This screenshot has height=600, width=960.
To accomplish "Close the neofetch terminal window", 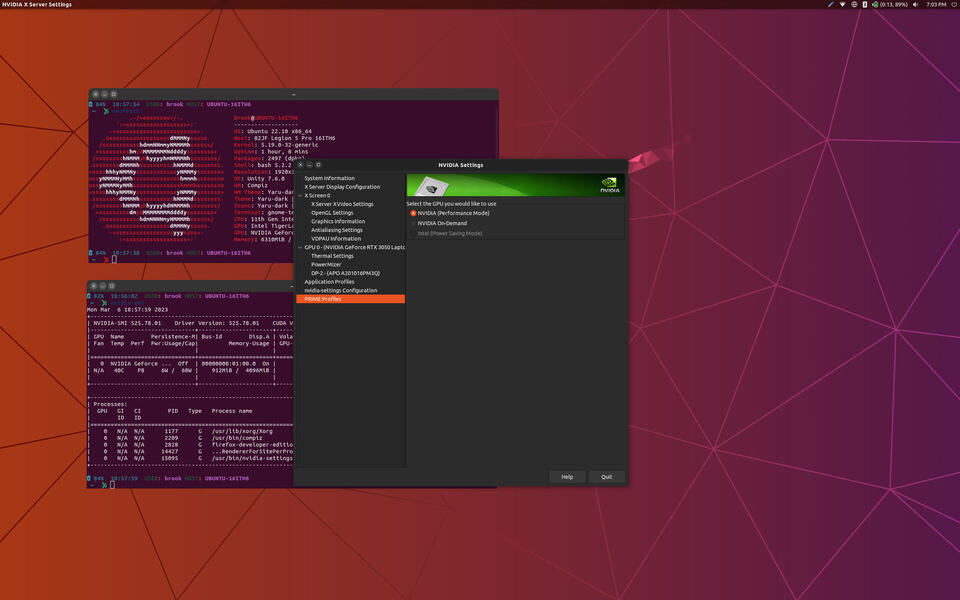I will 96,94.
